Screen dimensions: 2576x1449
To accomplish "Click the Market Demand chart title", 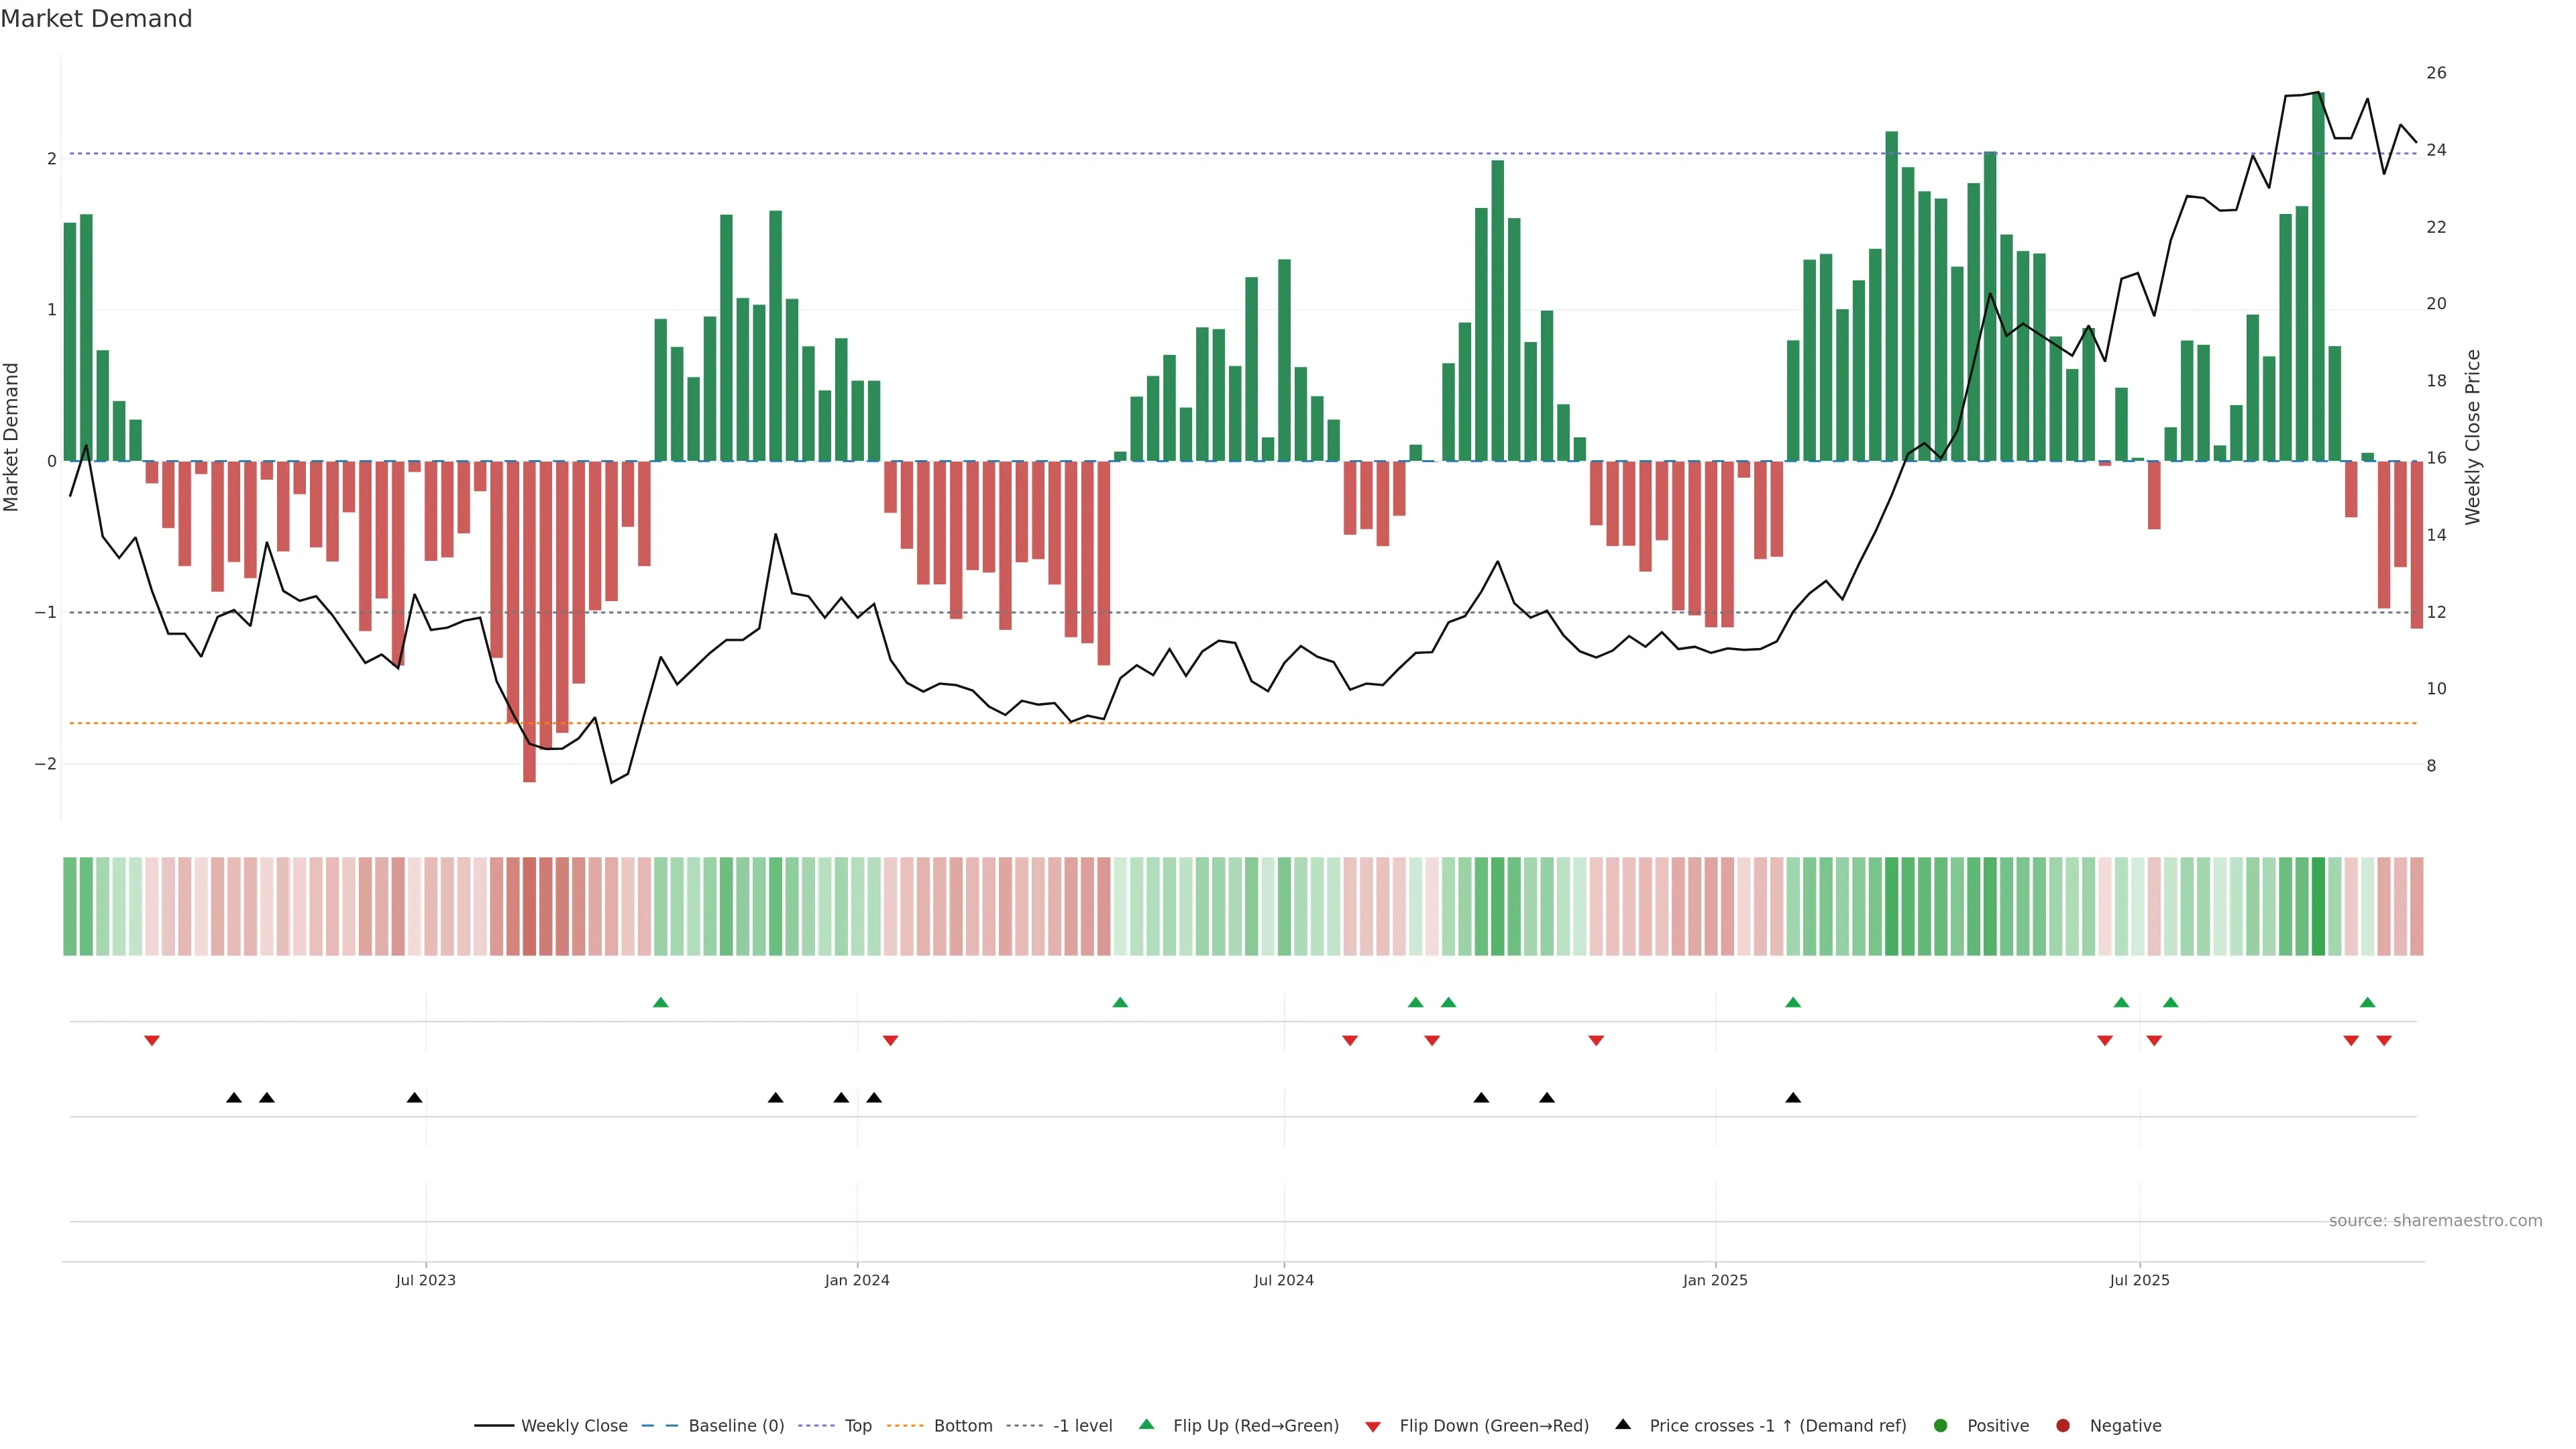I will [96, 19].
